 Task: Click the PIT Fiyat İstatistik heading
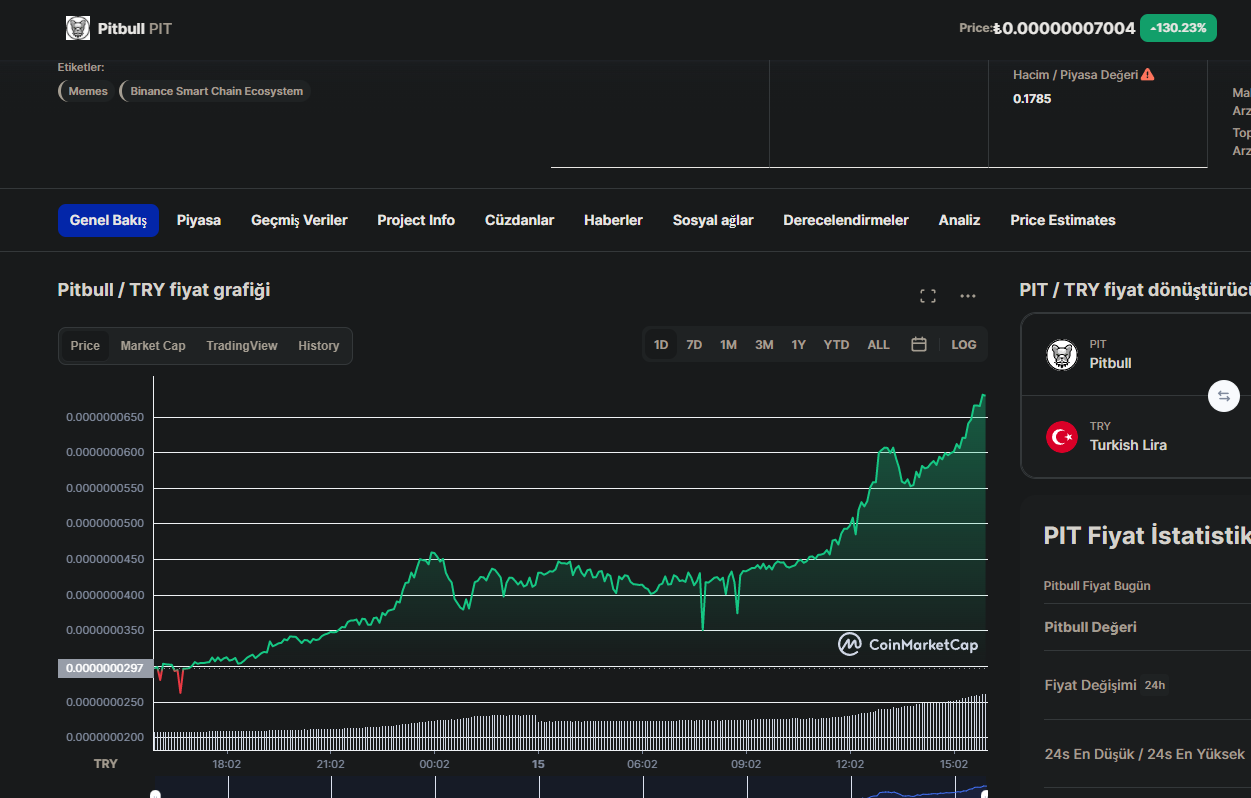tap(1147, 535)
